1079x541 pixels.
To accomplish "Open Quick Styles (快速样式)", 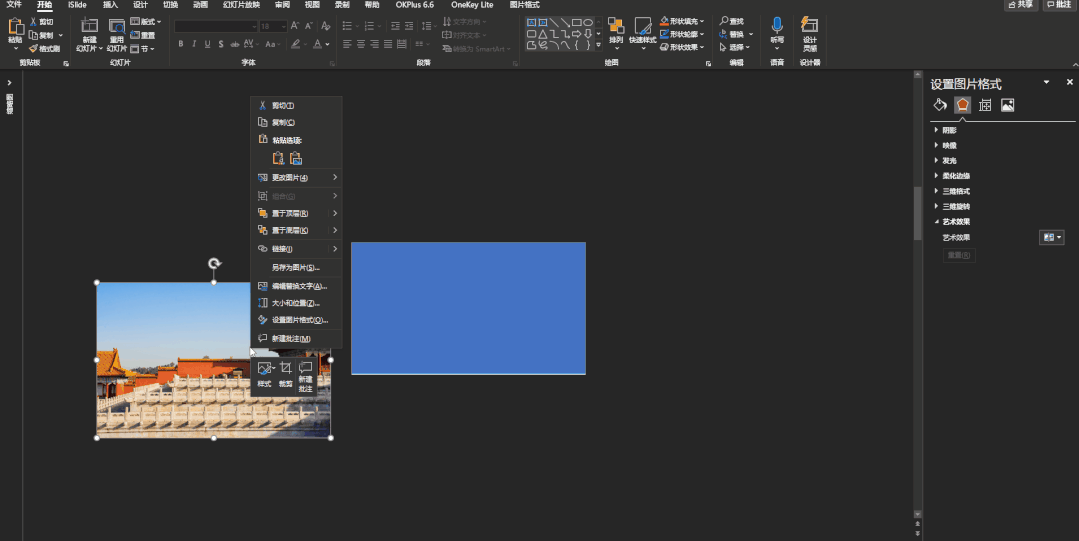I will pyautogui.click(x=642, y=34).
